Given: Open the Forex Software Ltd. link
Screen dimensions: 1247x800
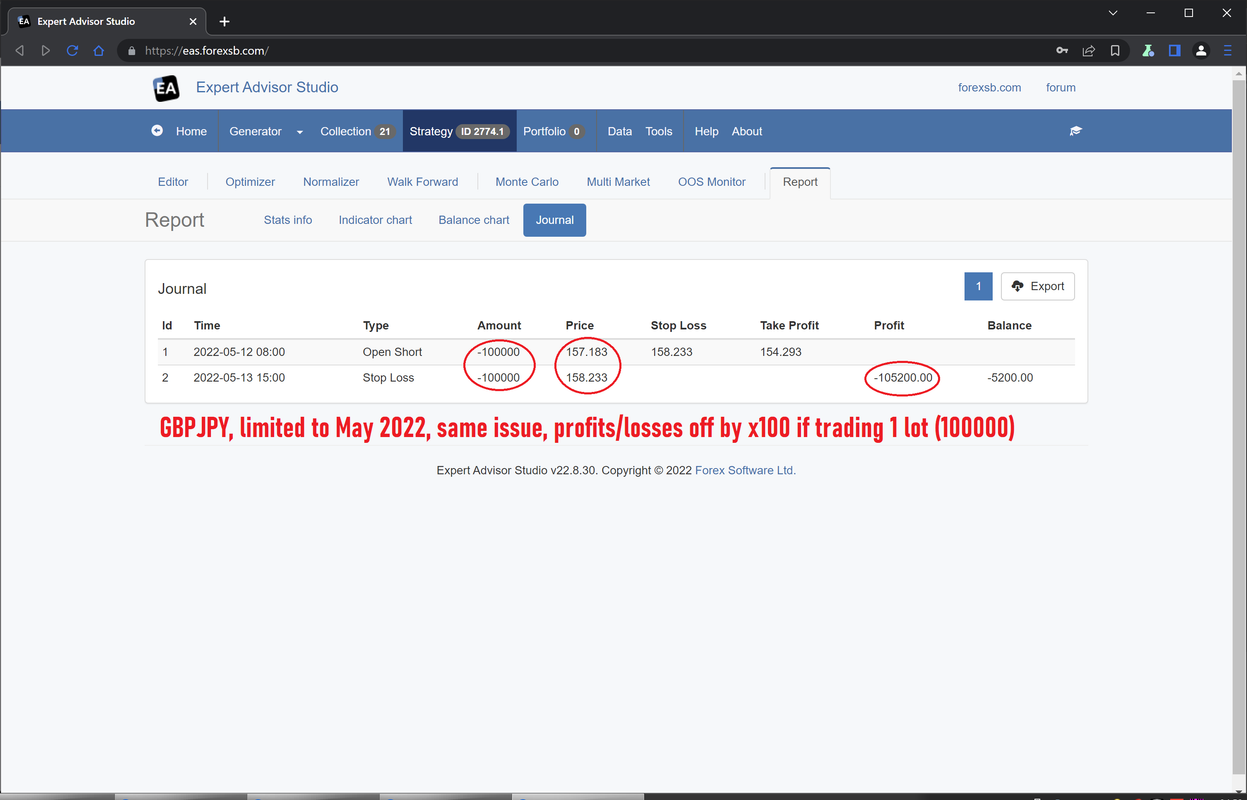Looking at the screenshot, I should pyautogui.click(x=746, y=470).
